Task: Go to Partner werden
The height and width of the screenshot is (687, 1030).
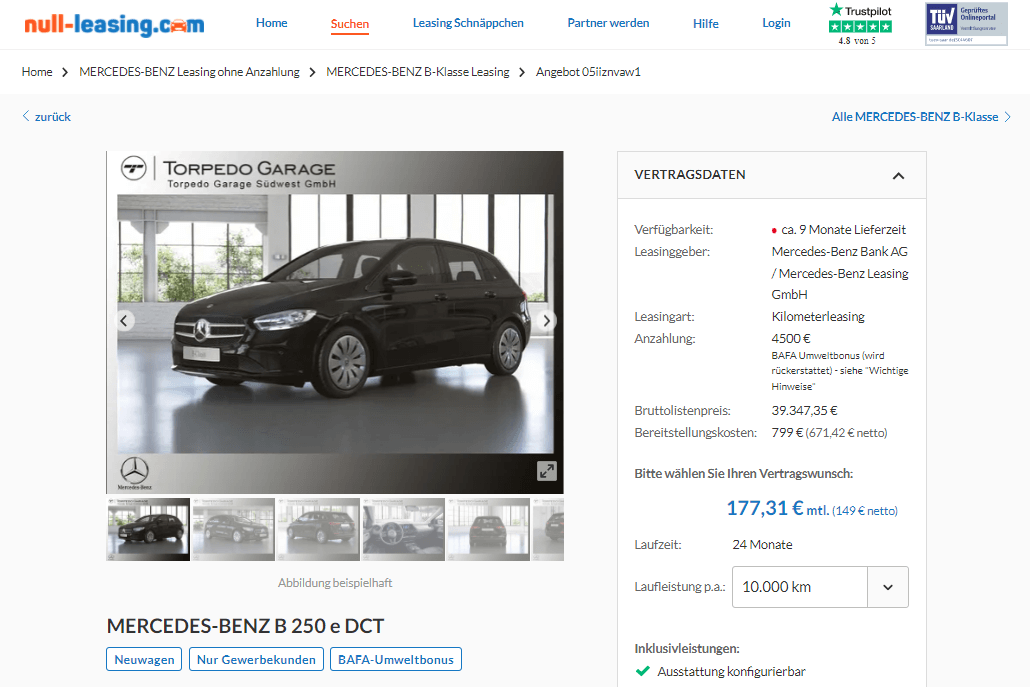Action: (x=608, y=23)
